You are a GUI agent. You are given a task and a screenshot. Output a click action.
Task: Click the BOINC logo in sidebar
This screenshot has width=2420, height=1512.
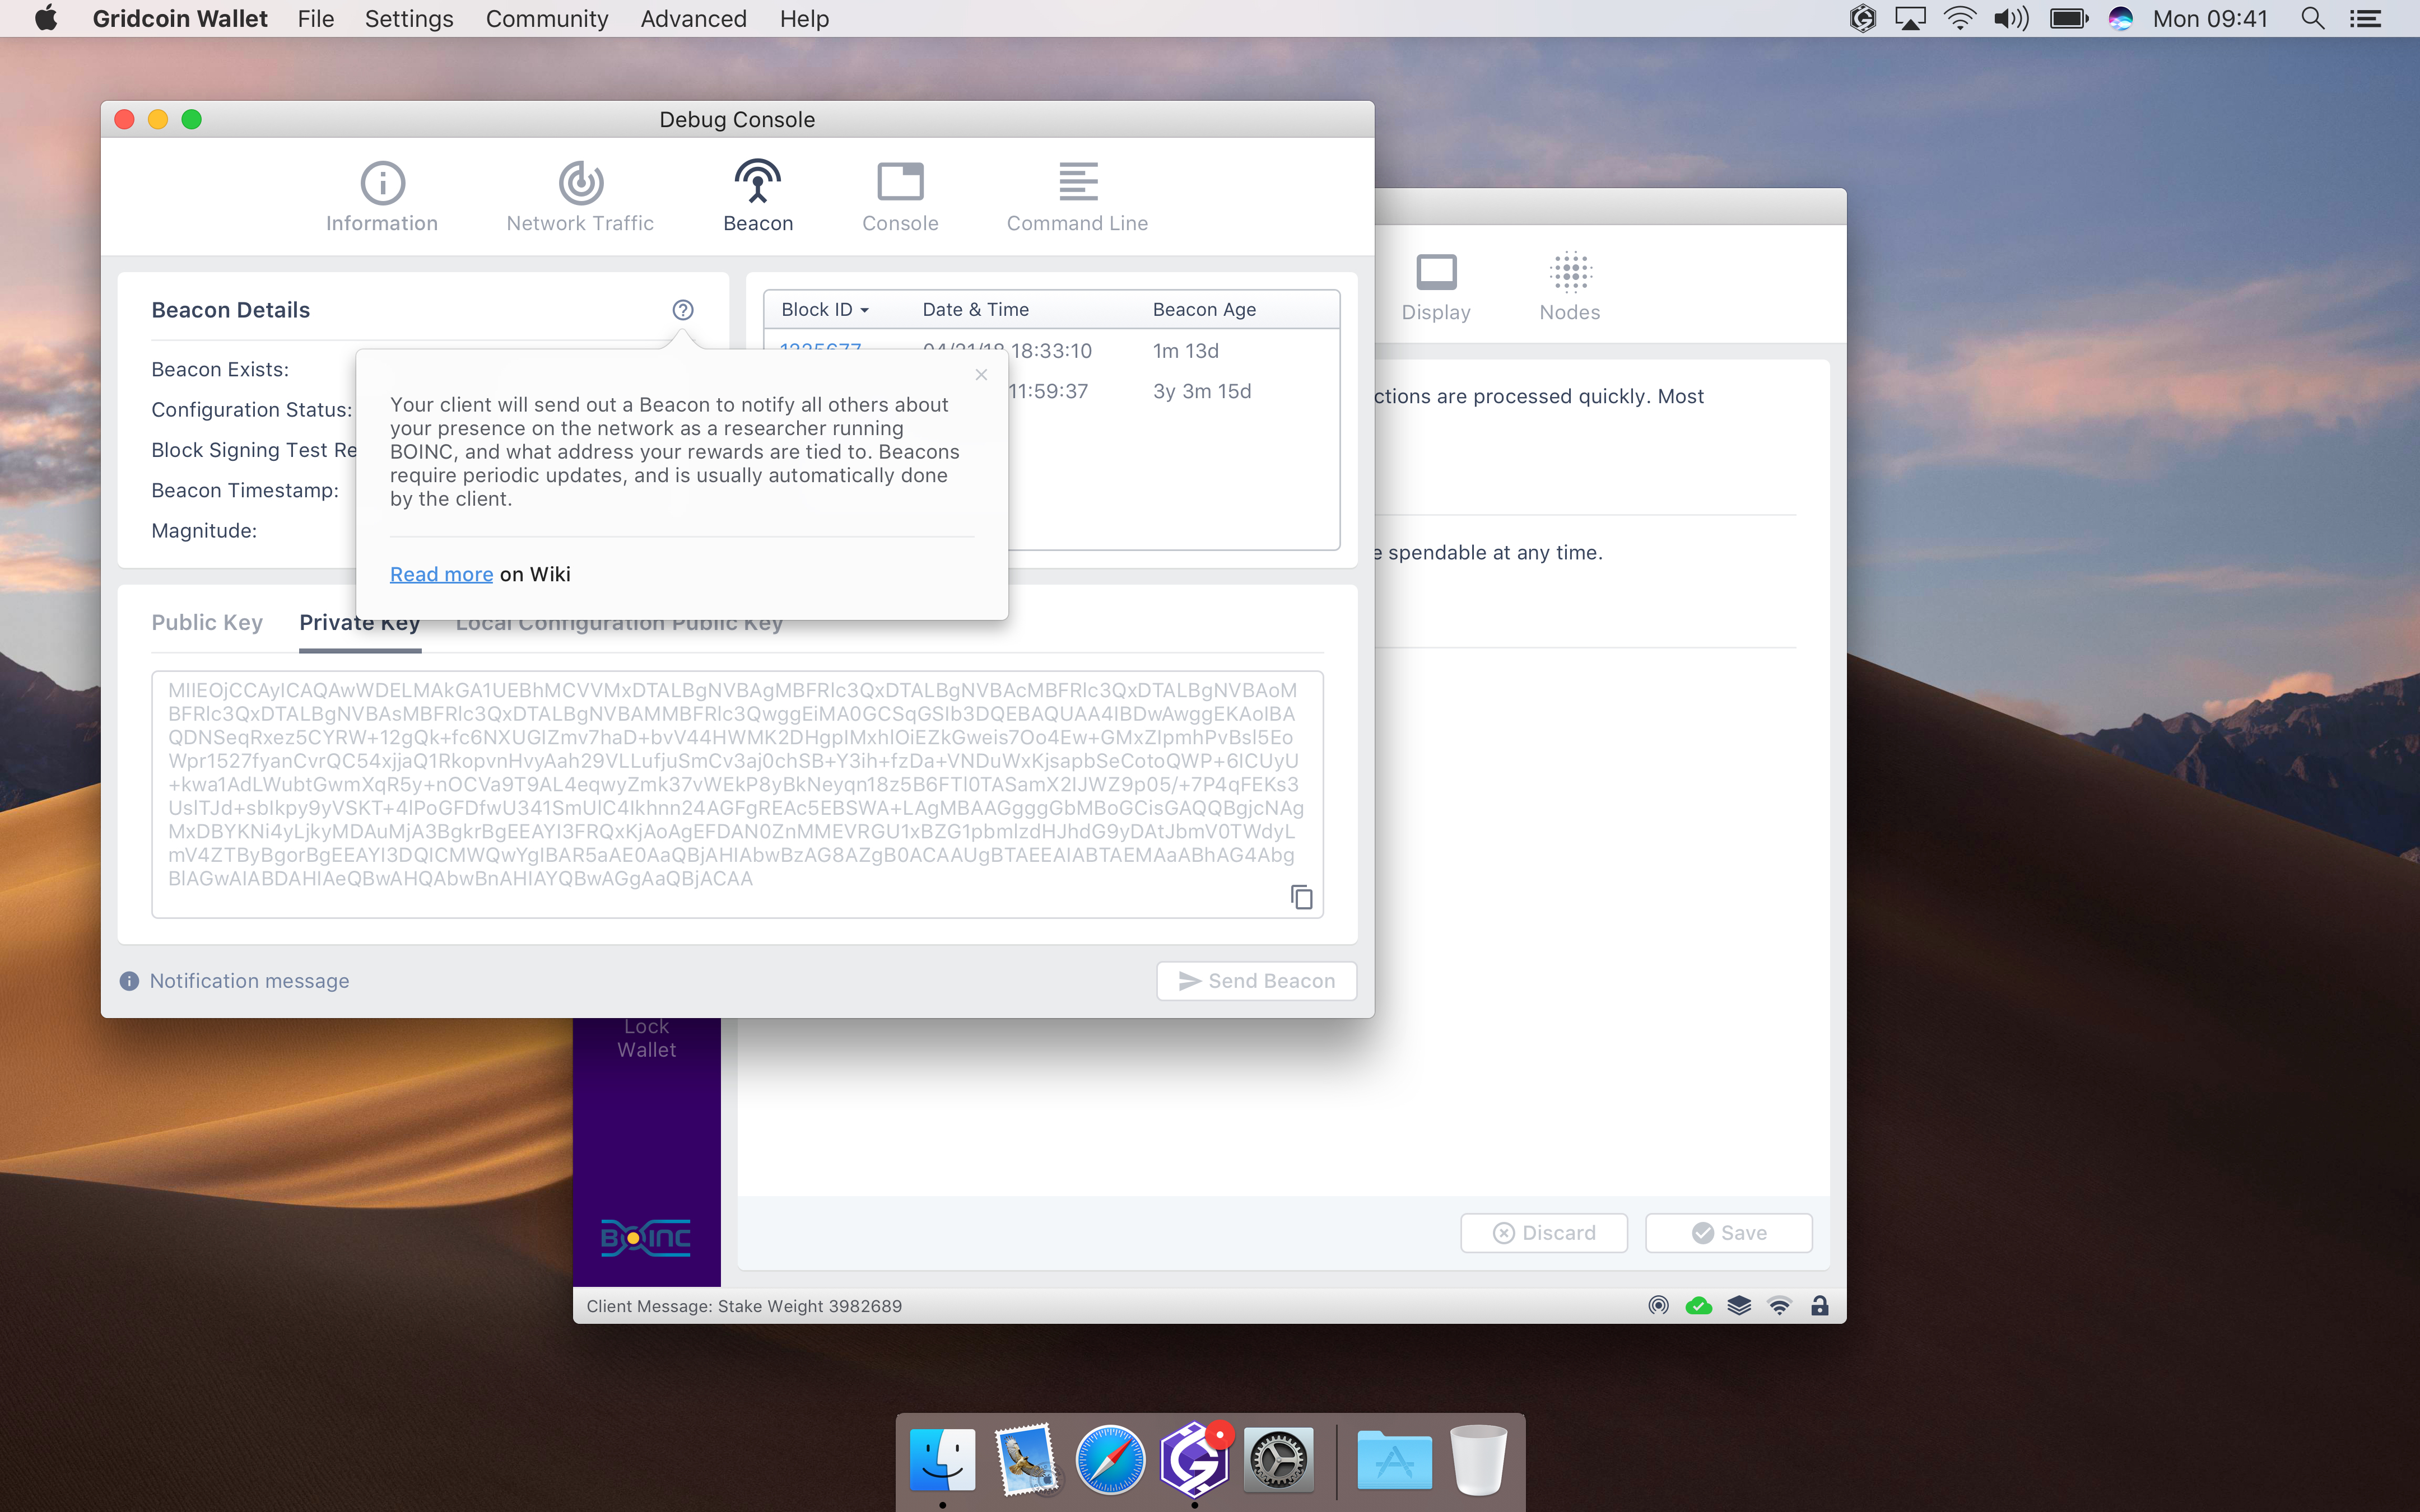646,1238
